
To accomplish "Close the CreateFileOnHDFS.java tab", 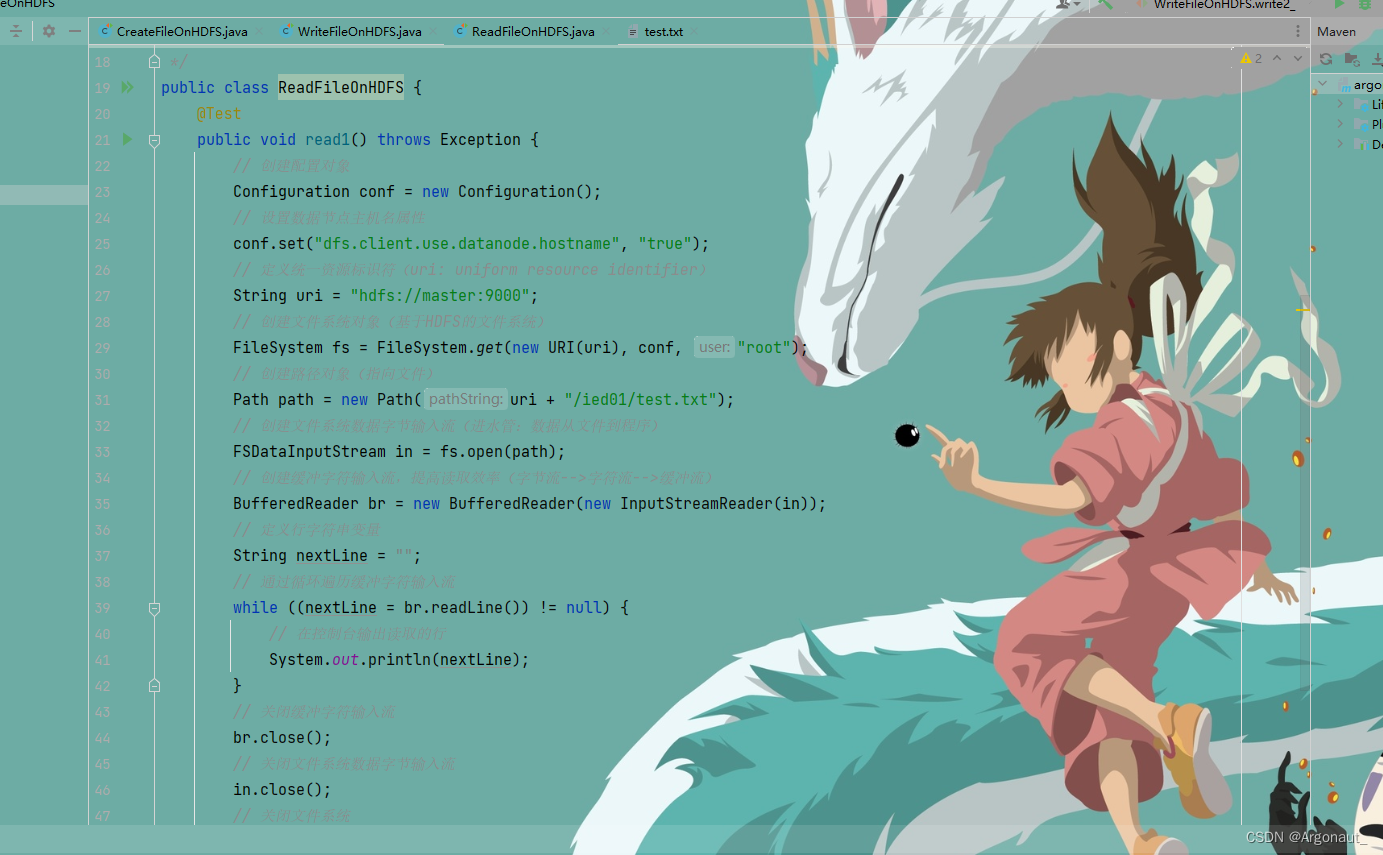I will pyautogui.click(x=259, y=32).
